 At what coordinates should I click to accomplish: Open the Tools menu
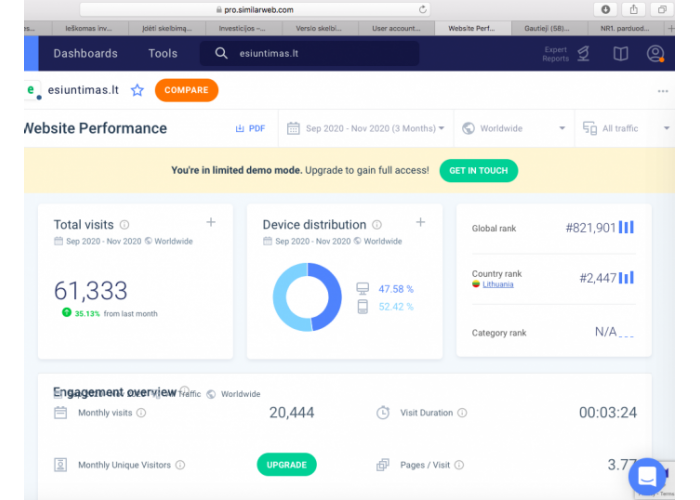click(x=163, y=54)
